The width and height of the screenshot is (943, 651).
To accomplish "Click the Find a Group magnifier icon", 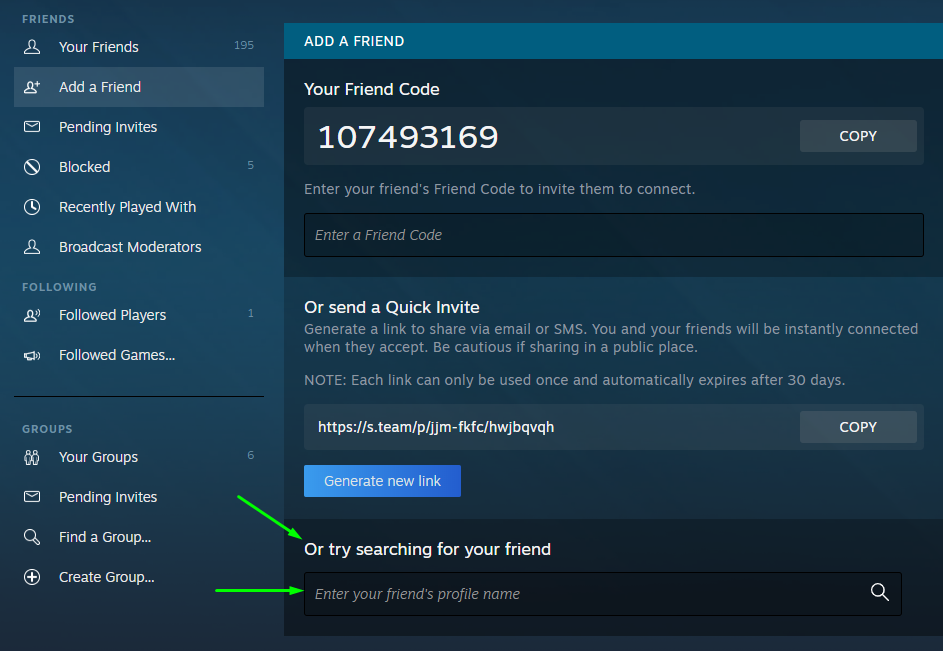I will coord(32,537).
